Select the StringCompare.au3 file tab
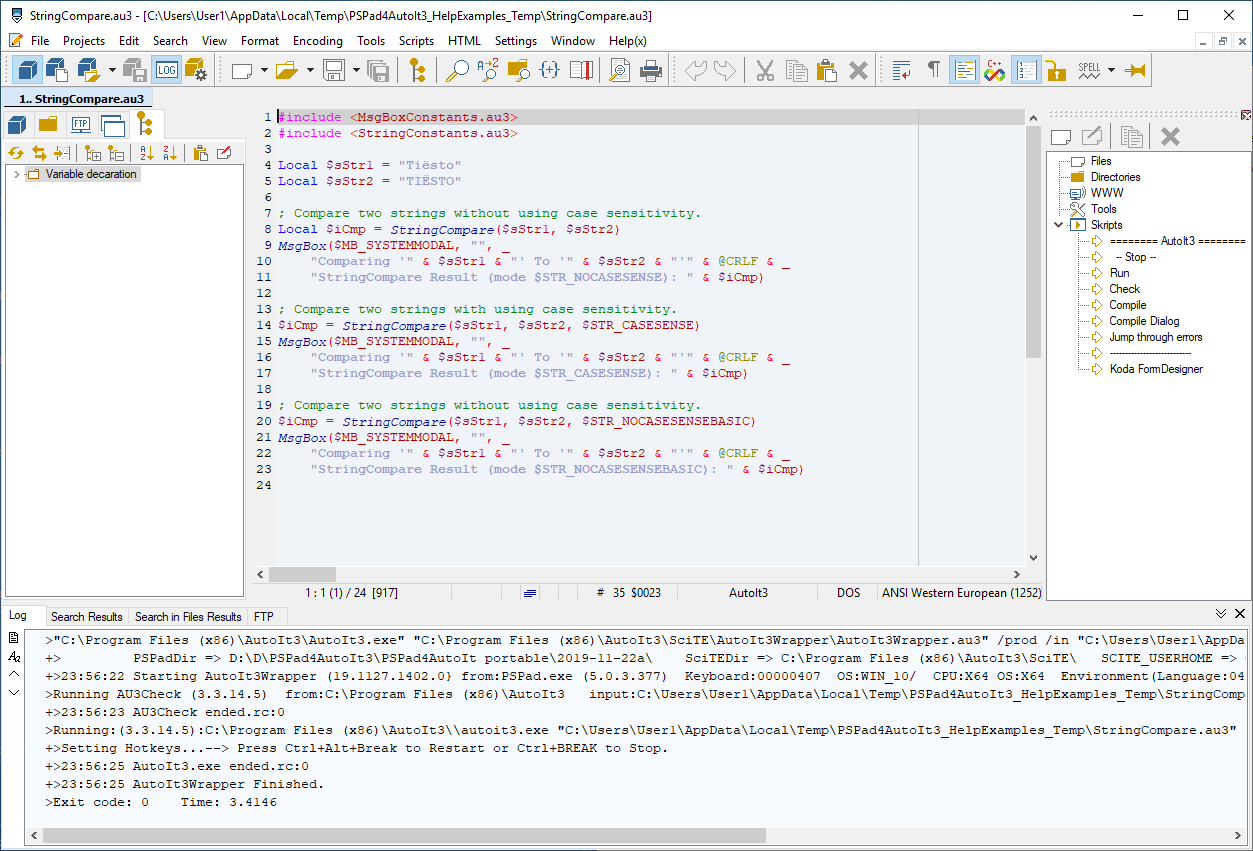Image resolution: width=1253 pixels, height=851 pixels. coord(81,99)
